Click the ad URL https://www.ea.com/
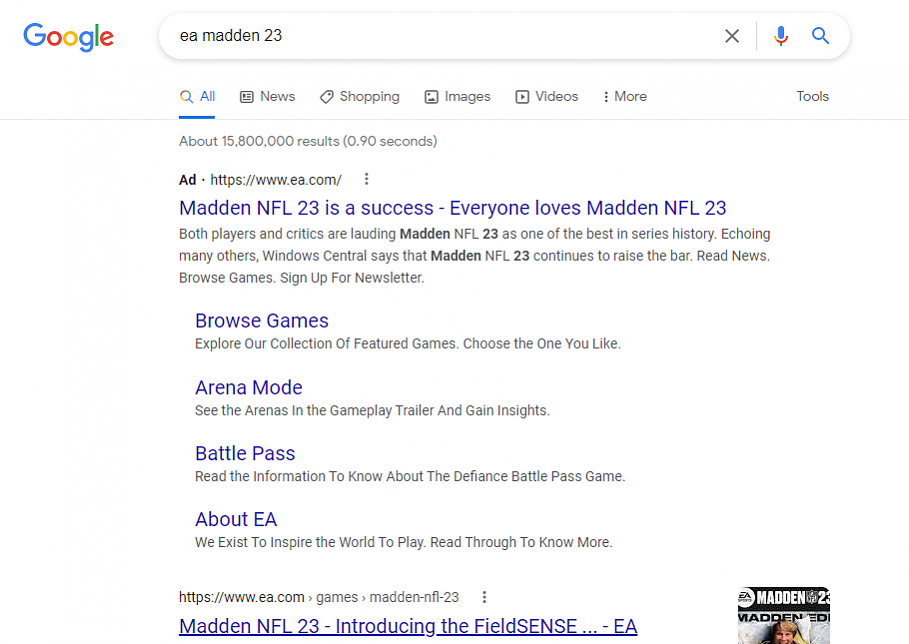This screenshot has height=644, width=909. [x=276, y=180]
